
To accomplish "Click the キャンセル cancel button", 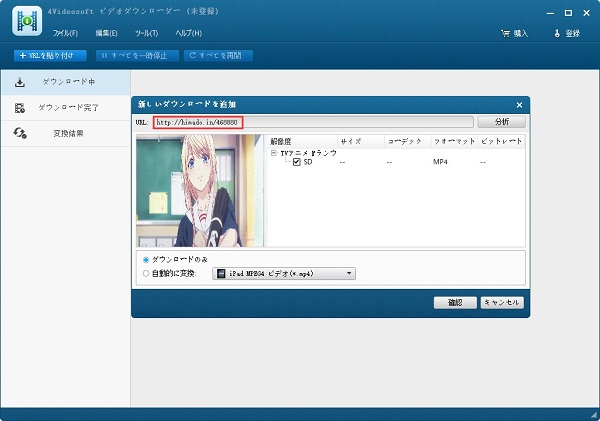I will click(x=502, y=303).
